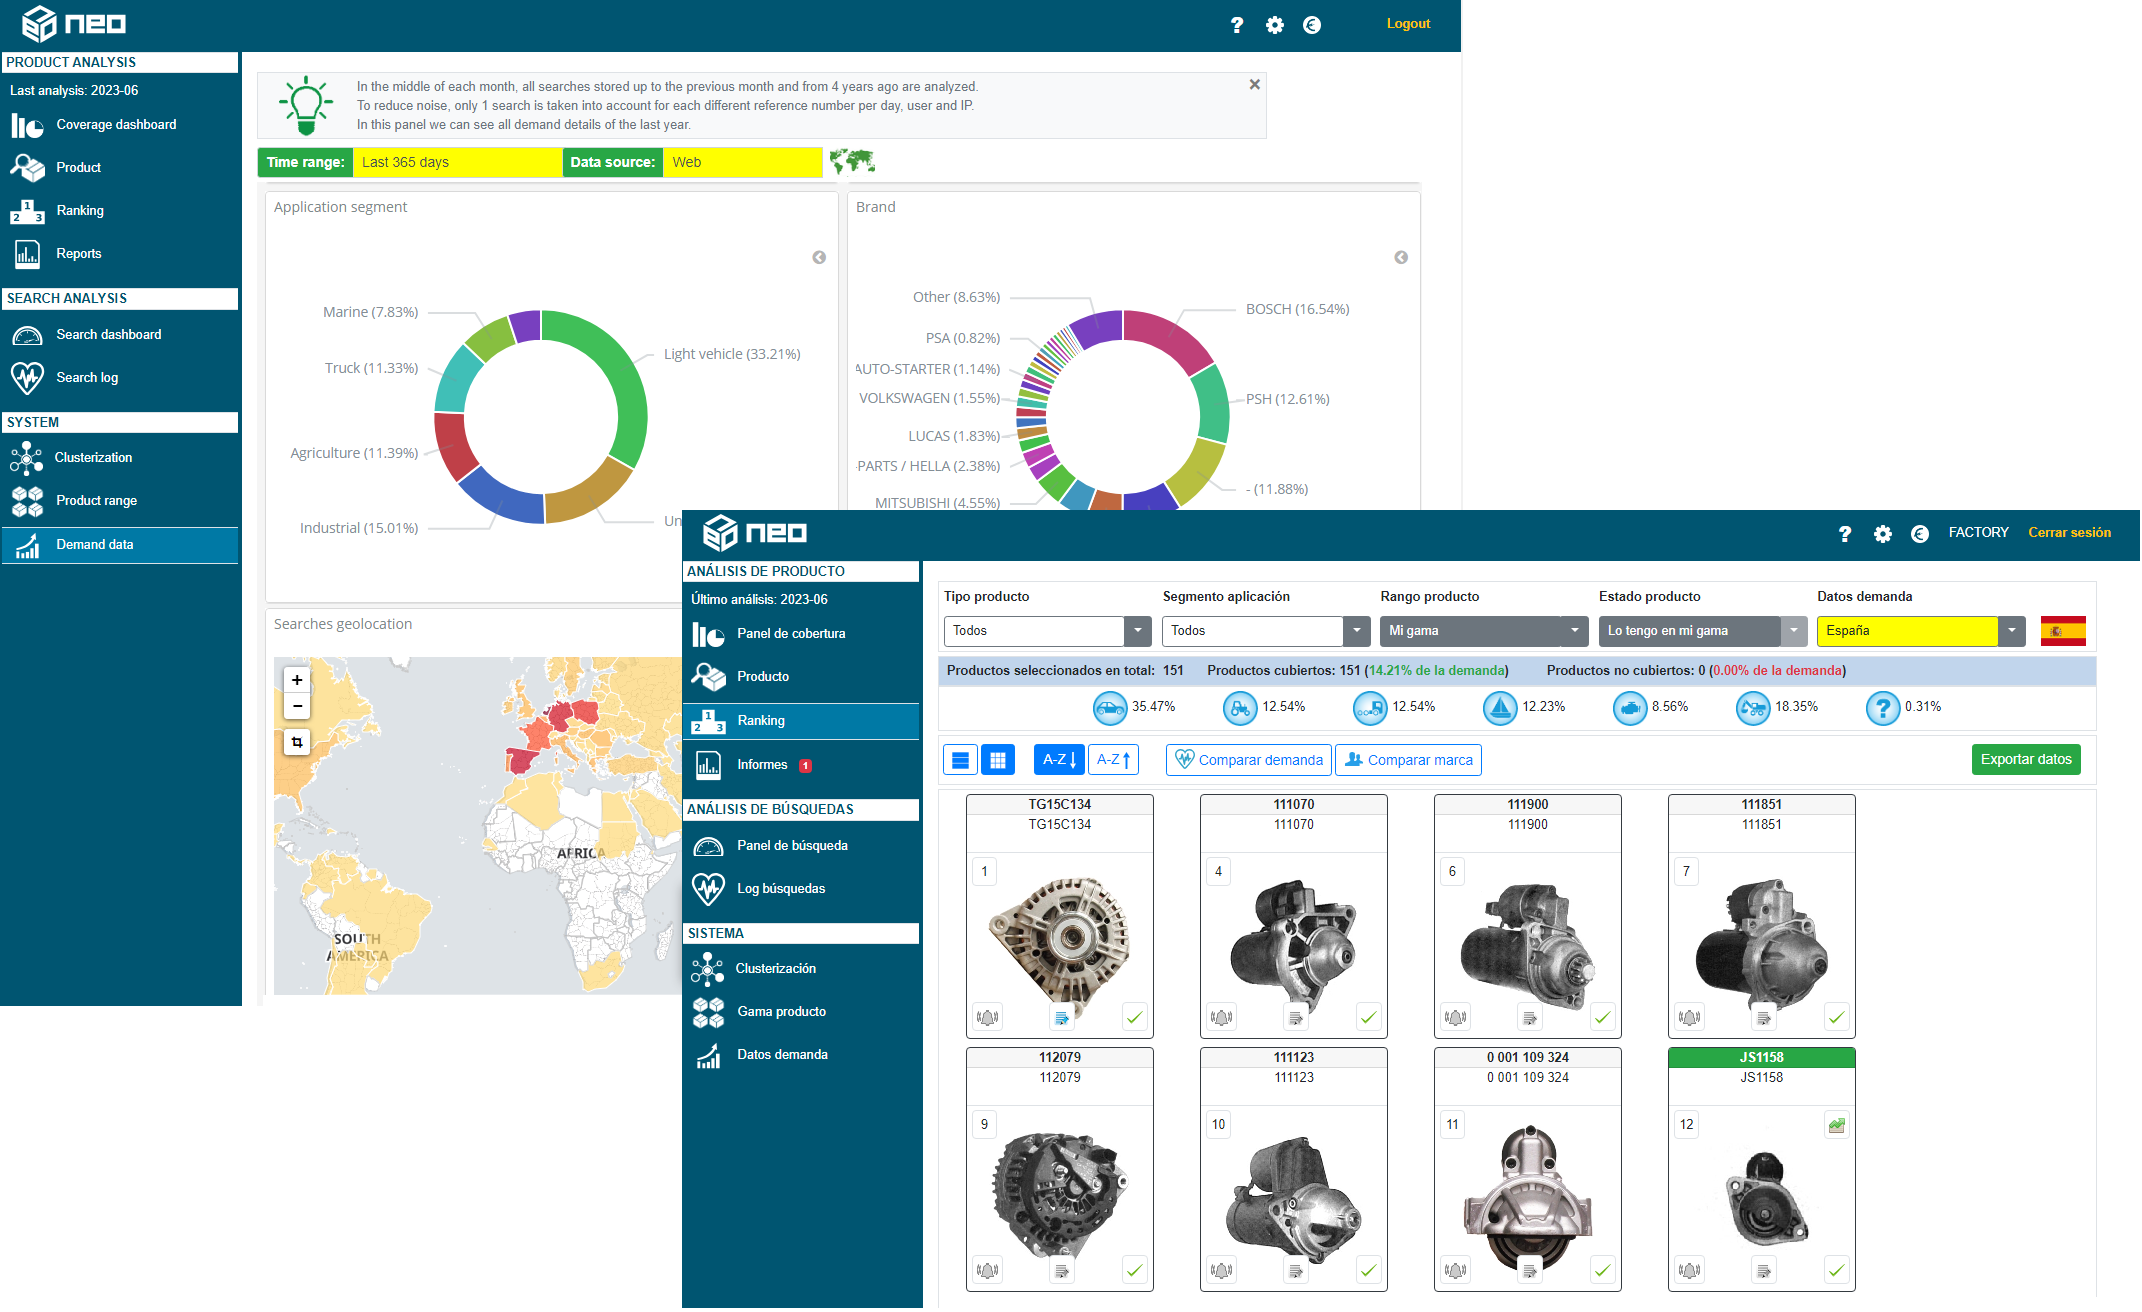Click help question mark in front window
Screen dimensions: 2142x1312
pyautogui.click(x=1845, y=535)
